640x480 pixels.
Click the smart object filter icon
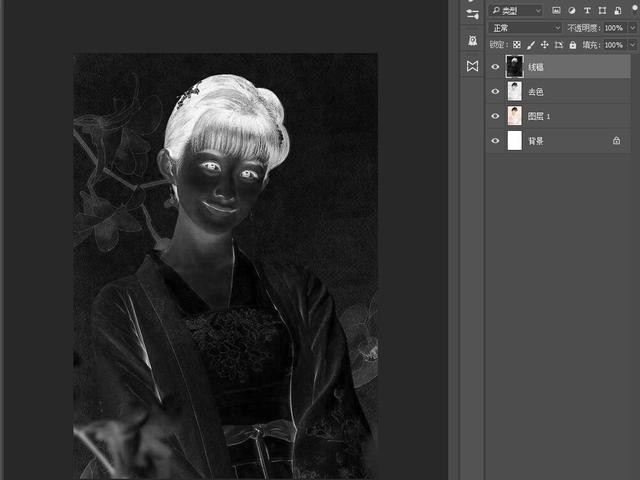(x=616, y=10)
